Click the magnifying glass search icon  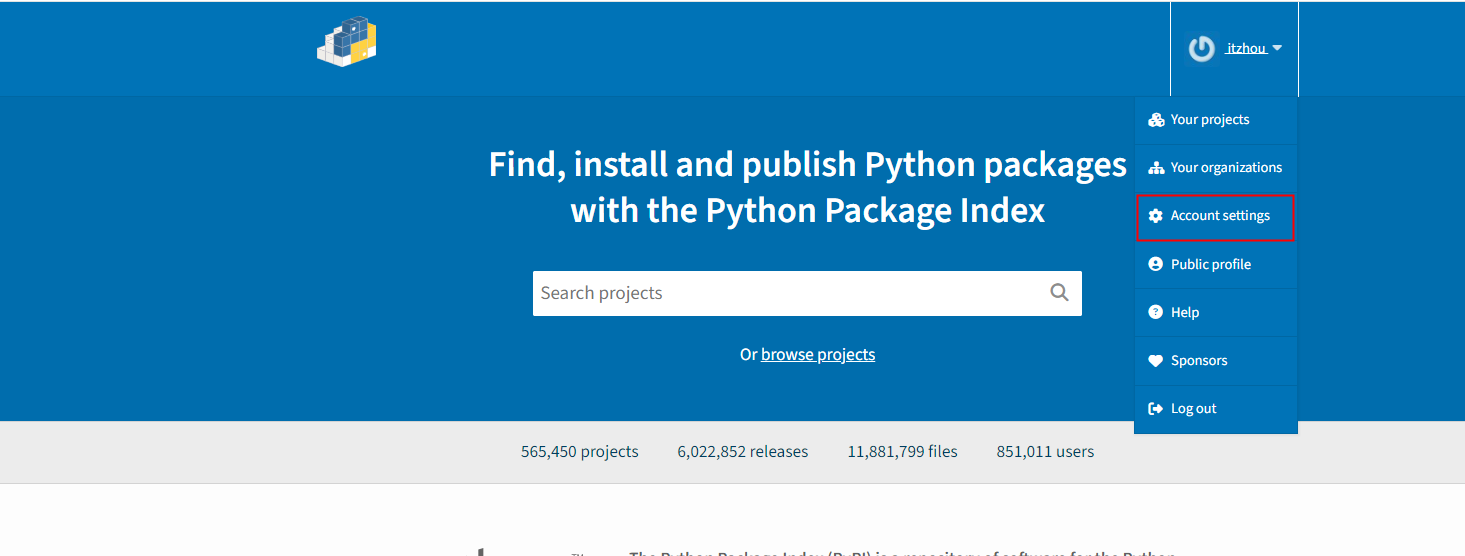[1059, 293]
